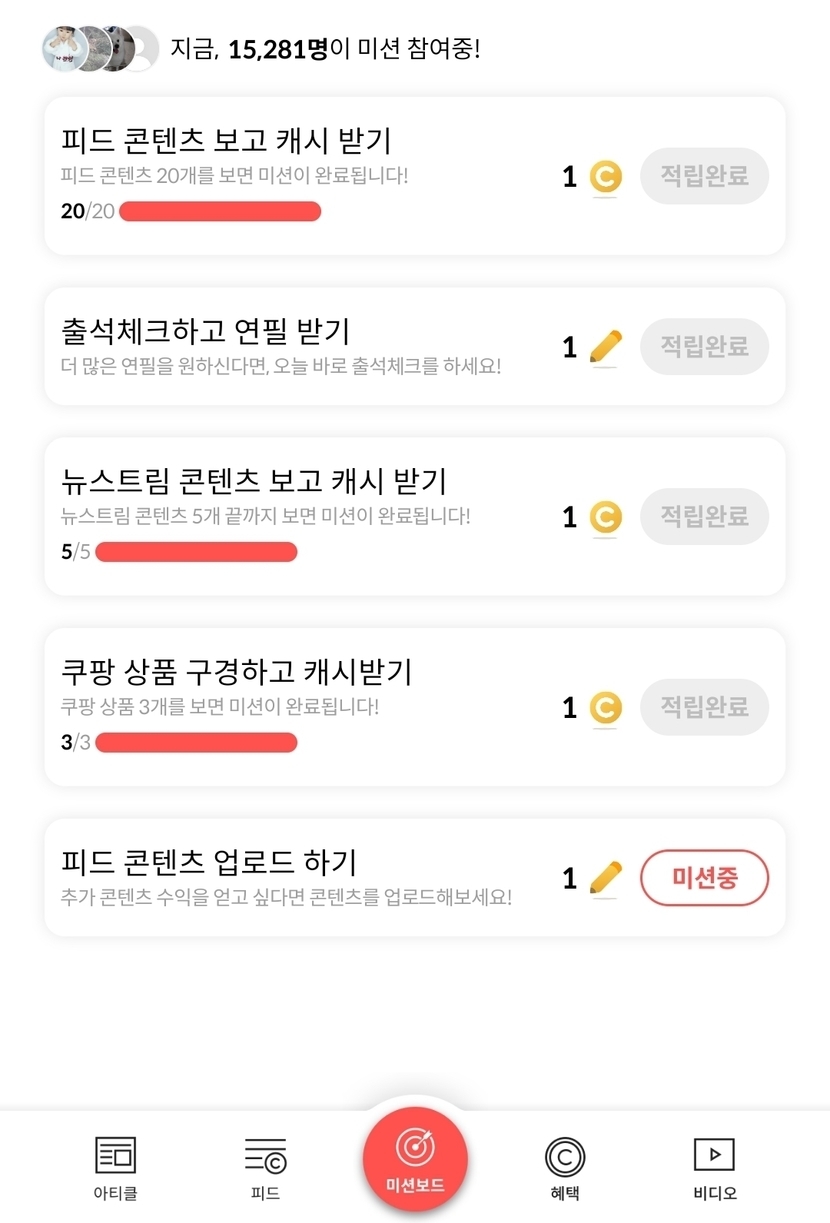Tap pencil icon on 출석체크 mission
This screenshot has width=830, height=1223.
[x=605, y=347]
